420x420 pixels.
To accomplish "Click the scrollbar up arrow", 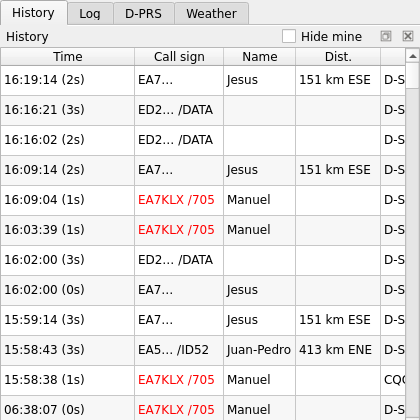I will [413, 56].
